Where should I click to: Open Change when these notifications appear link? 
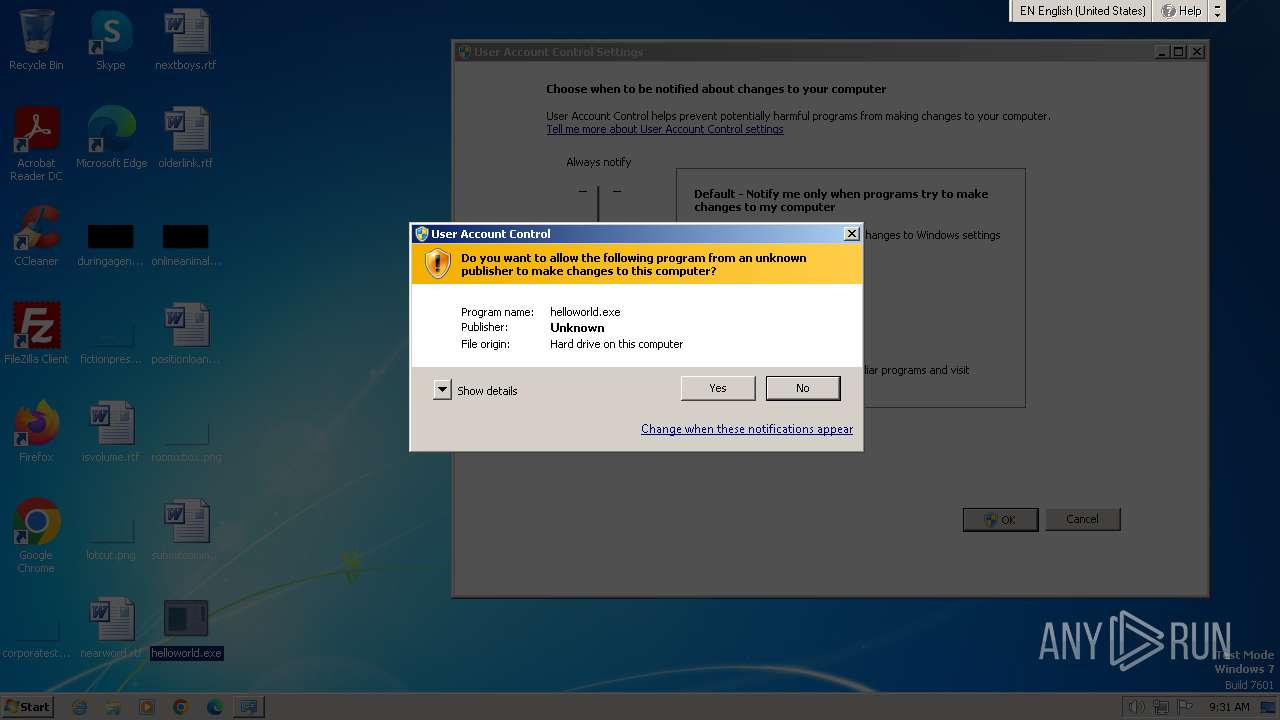coord(747,429)
